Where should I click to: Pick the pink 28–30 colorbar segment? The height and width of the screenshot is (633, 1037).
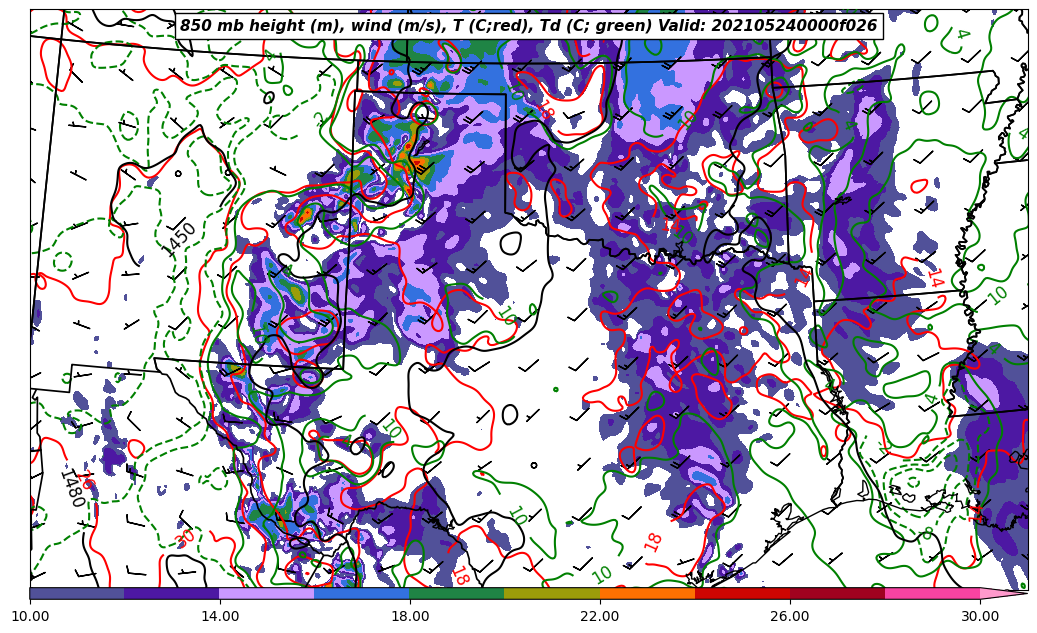(932, 593)
